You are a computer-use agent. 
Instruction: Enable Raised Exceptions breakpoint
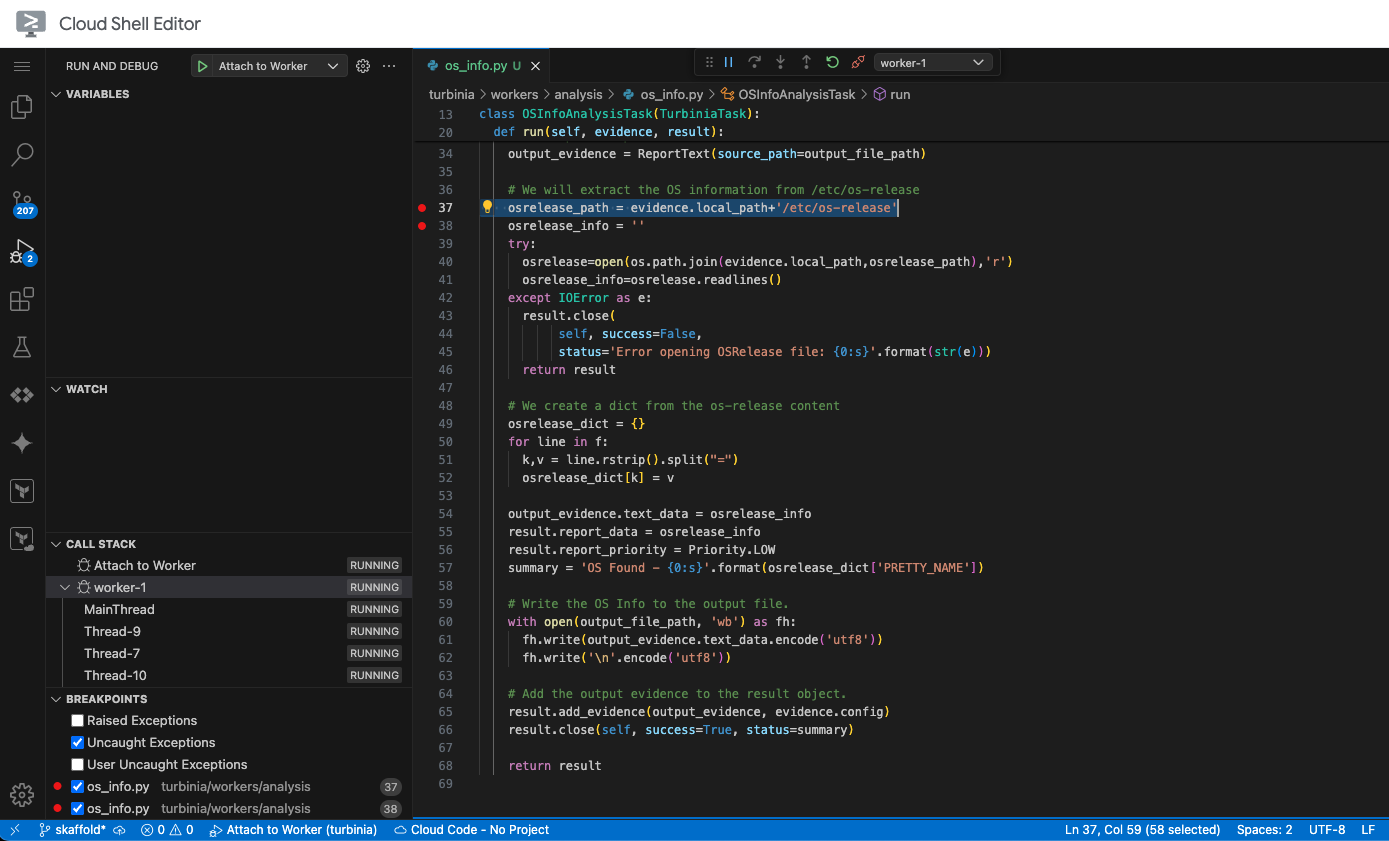click(x=77, y=720)
